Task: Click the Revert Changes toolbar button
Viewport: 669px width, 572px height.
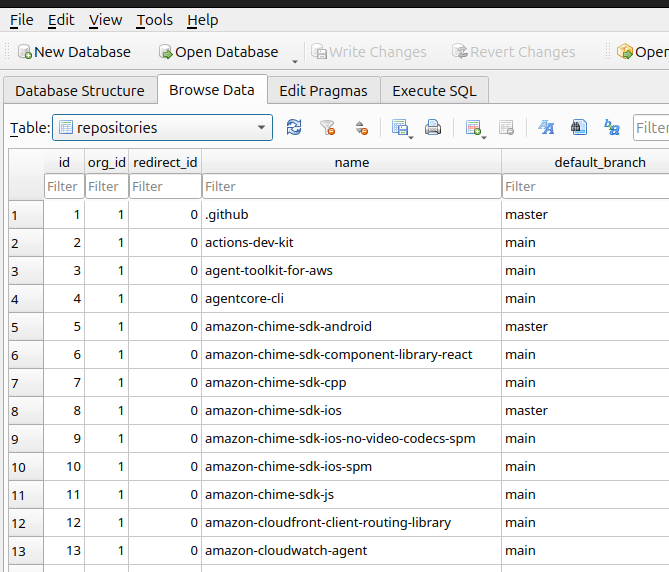Action: (x=514, y=52)
